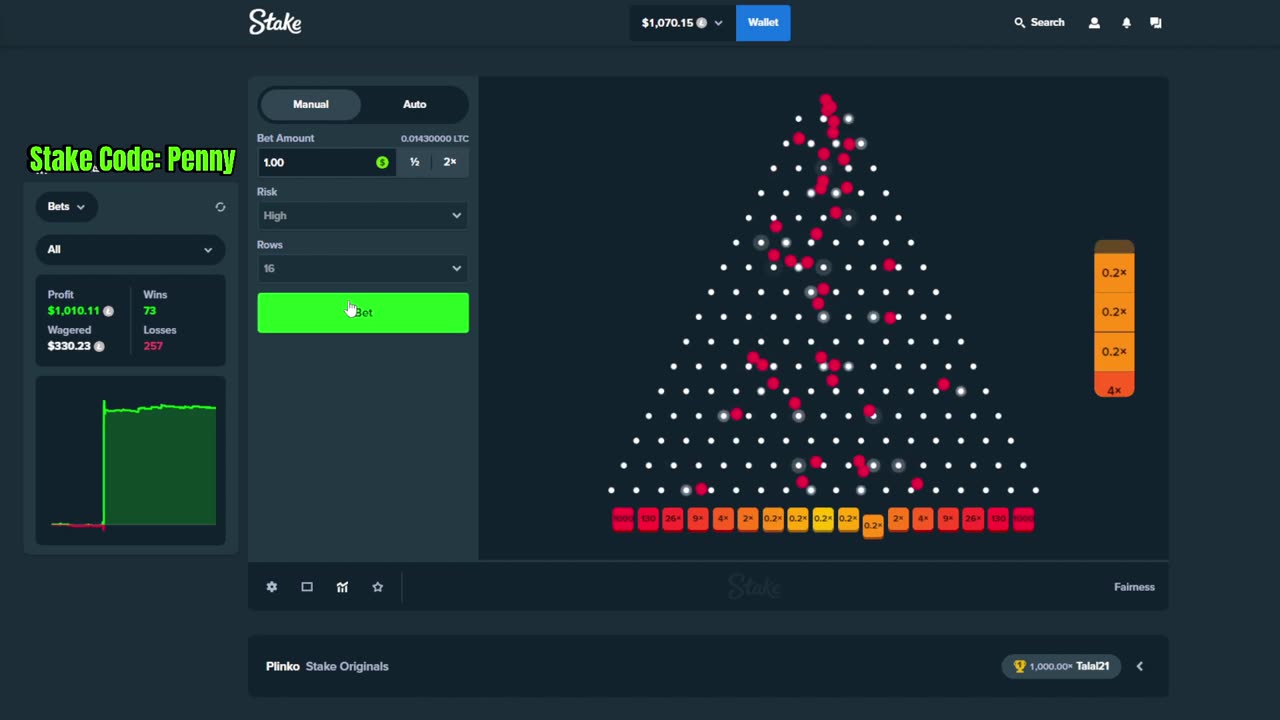Double the bet with 2× button
1280x720 pixels.
[x=450, y=162]
